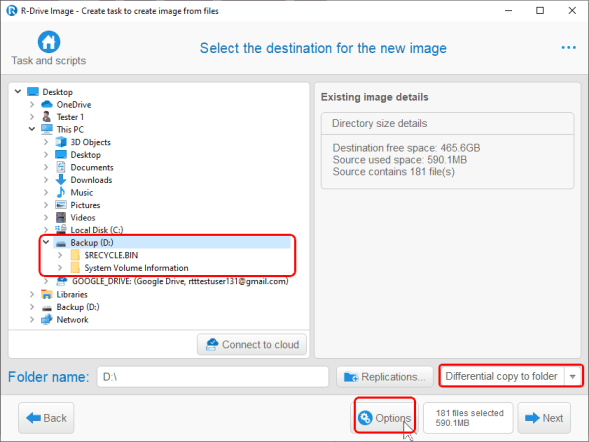The height and width of the screenshot is (442, 589).
Task: Collapse the top-level Desktop node
Action: pos(18,91)
